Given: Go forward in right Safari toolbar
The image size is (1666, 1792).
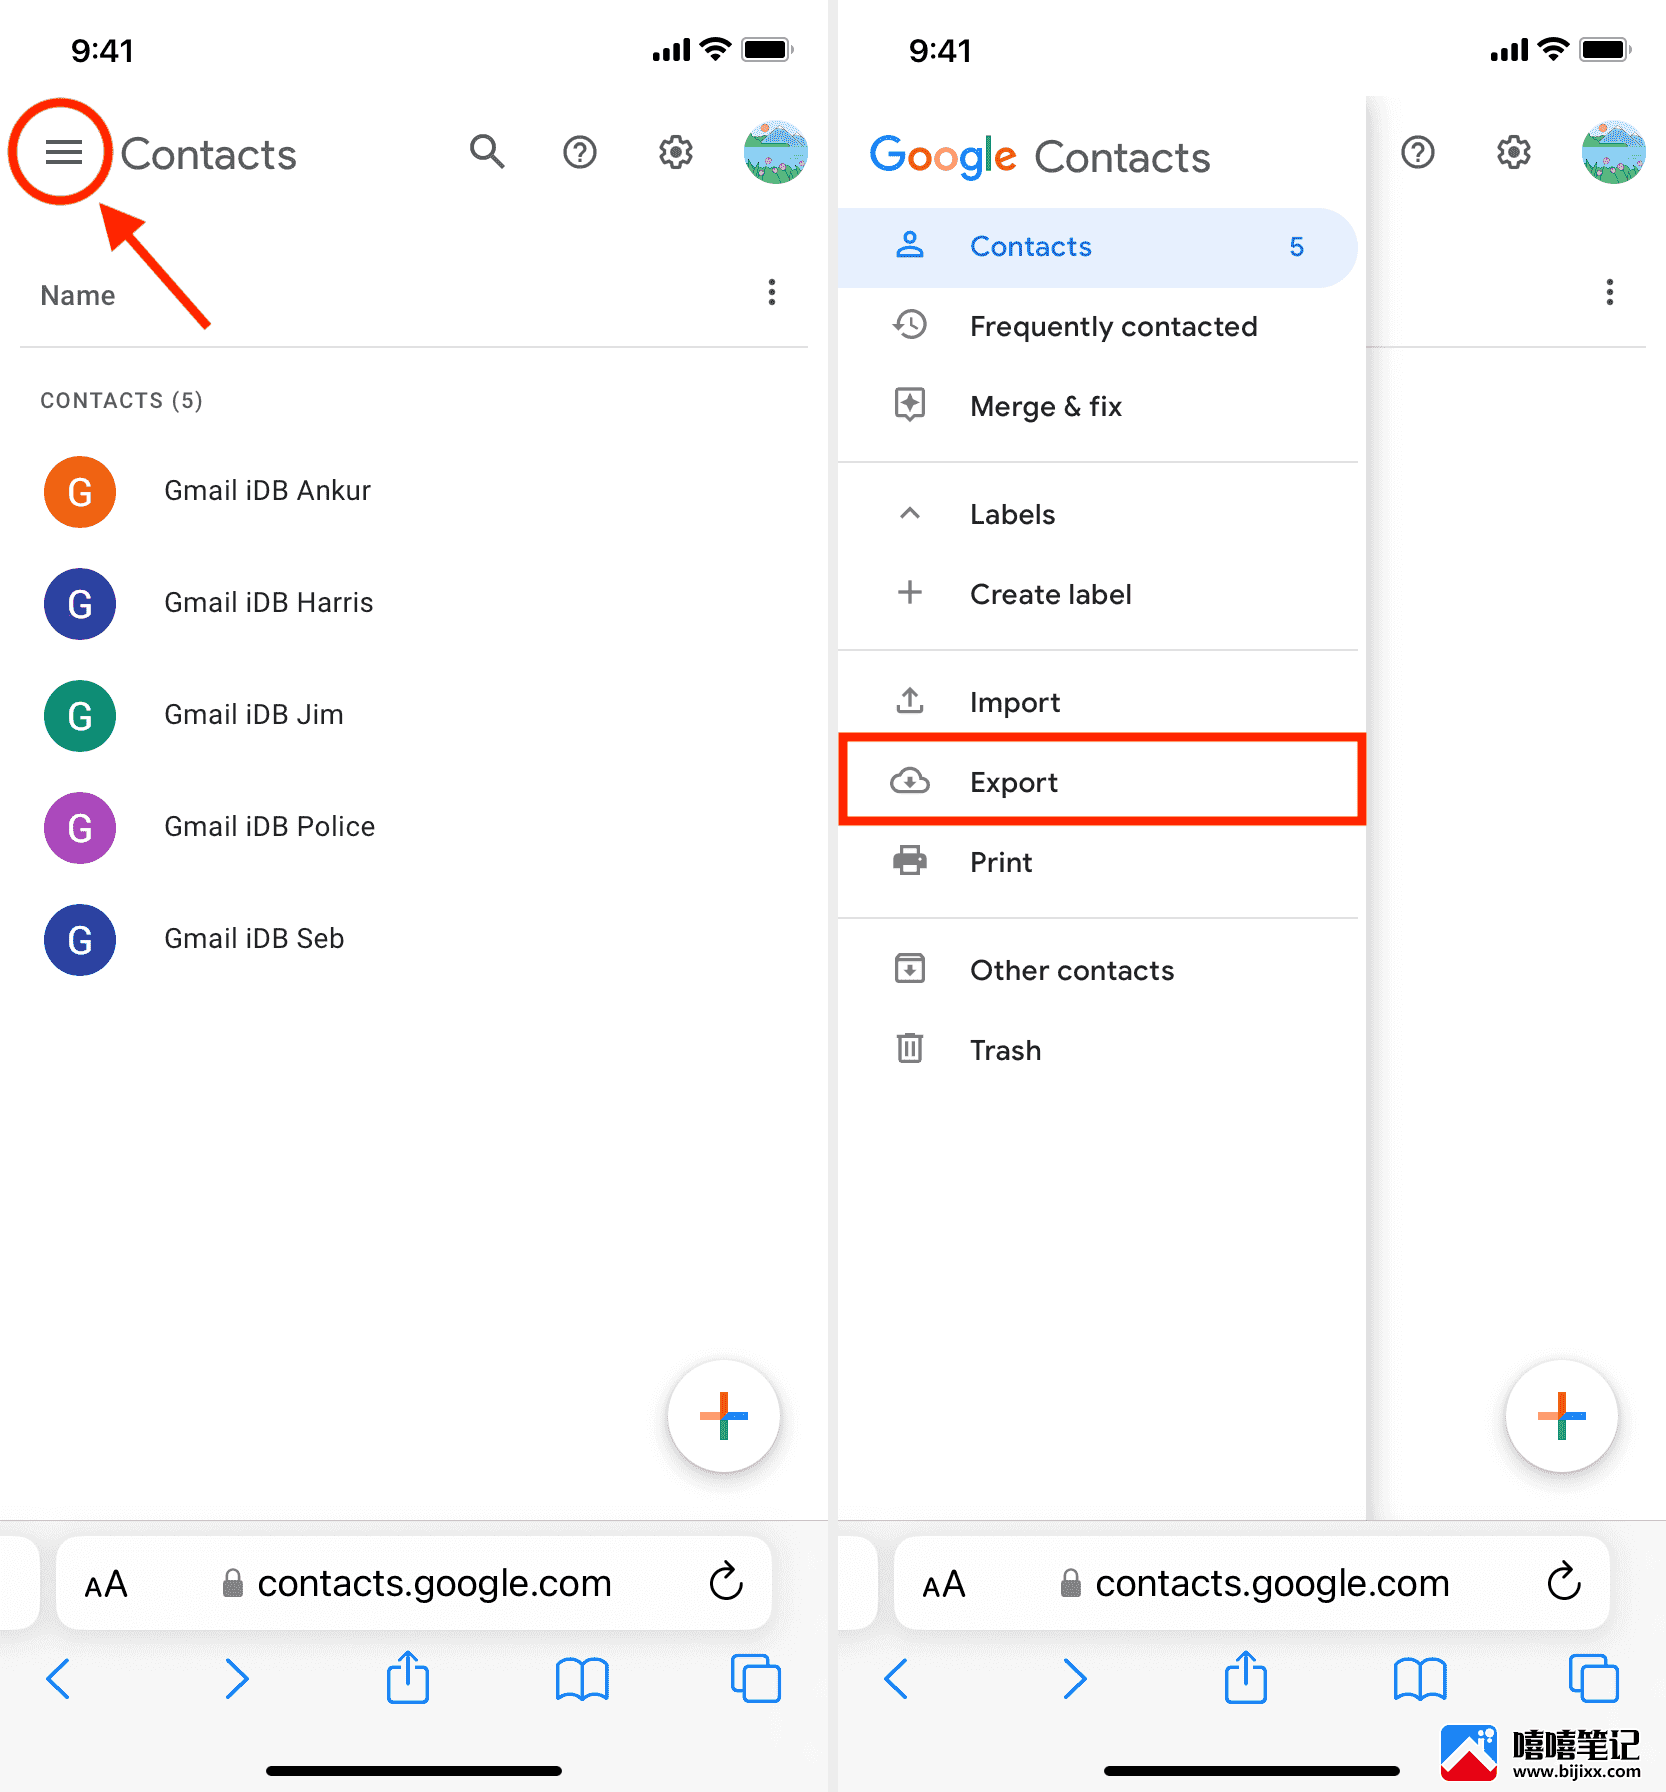Looking at the screenshot, I should pos(1074,1678).
